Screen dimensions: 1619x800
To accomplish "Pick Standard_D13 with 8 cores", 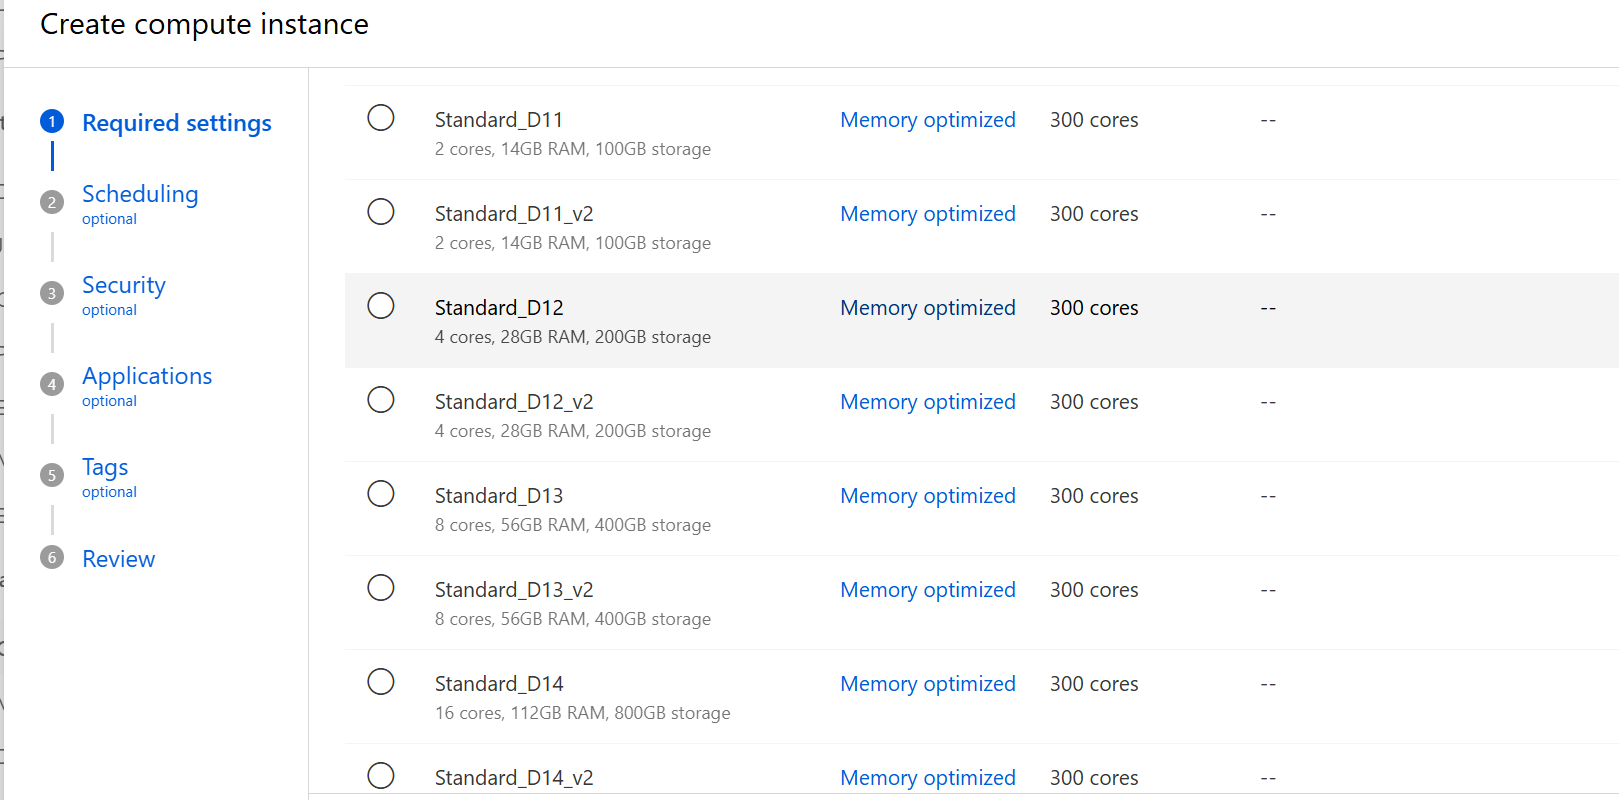I will click(381, 493).
